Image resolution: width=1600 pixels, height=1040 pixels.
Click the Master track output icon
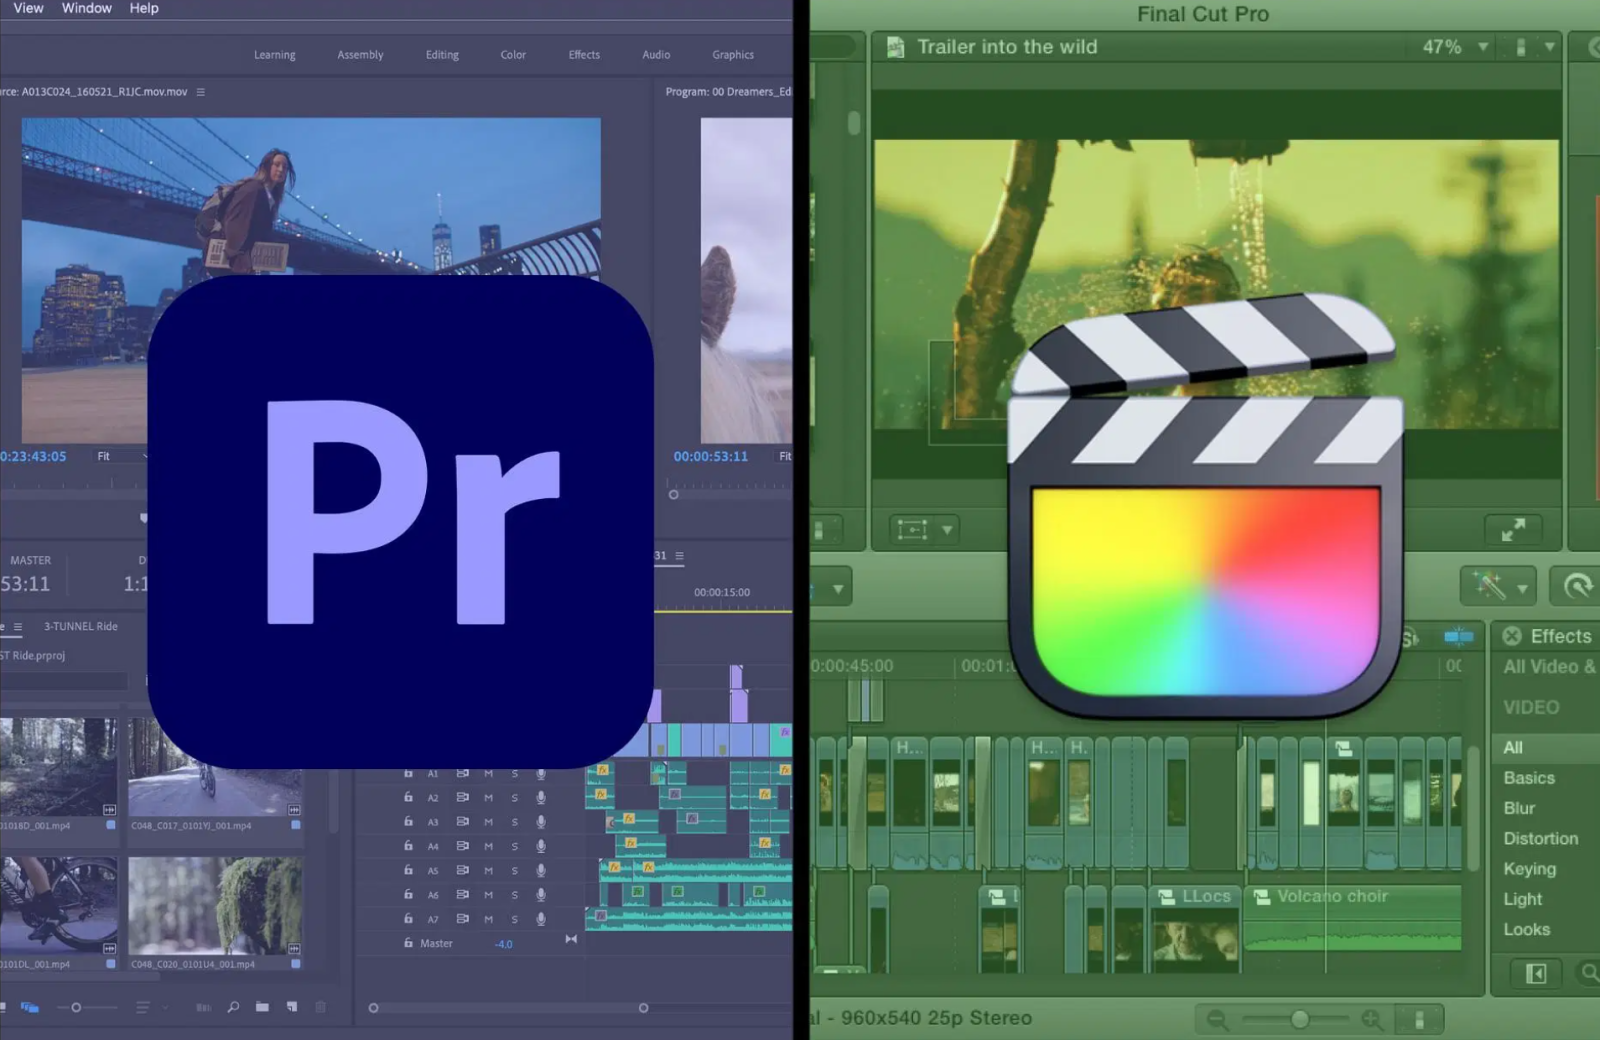point(571,939)
